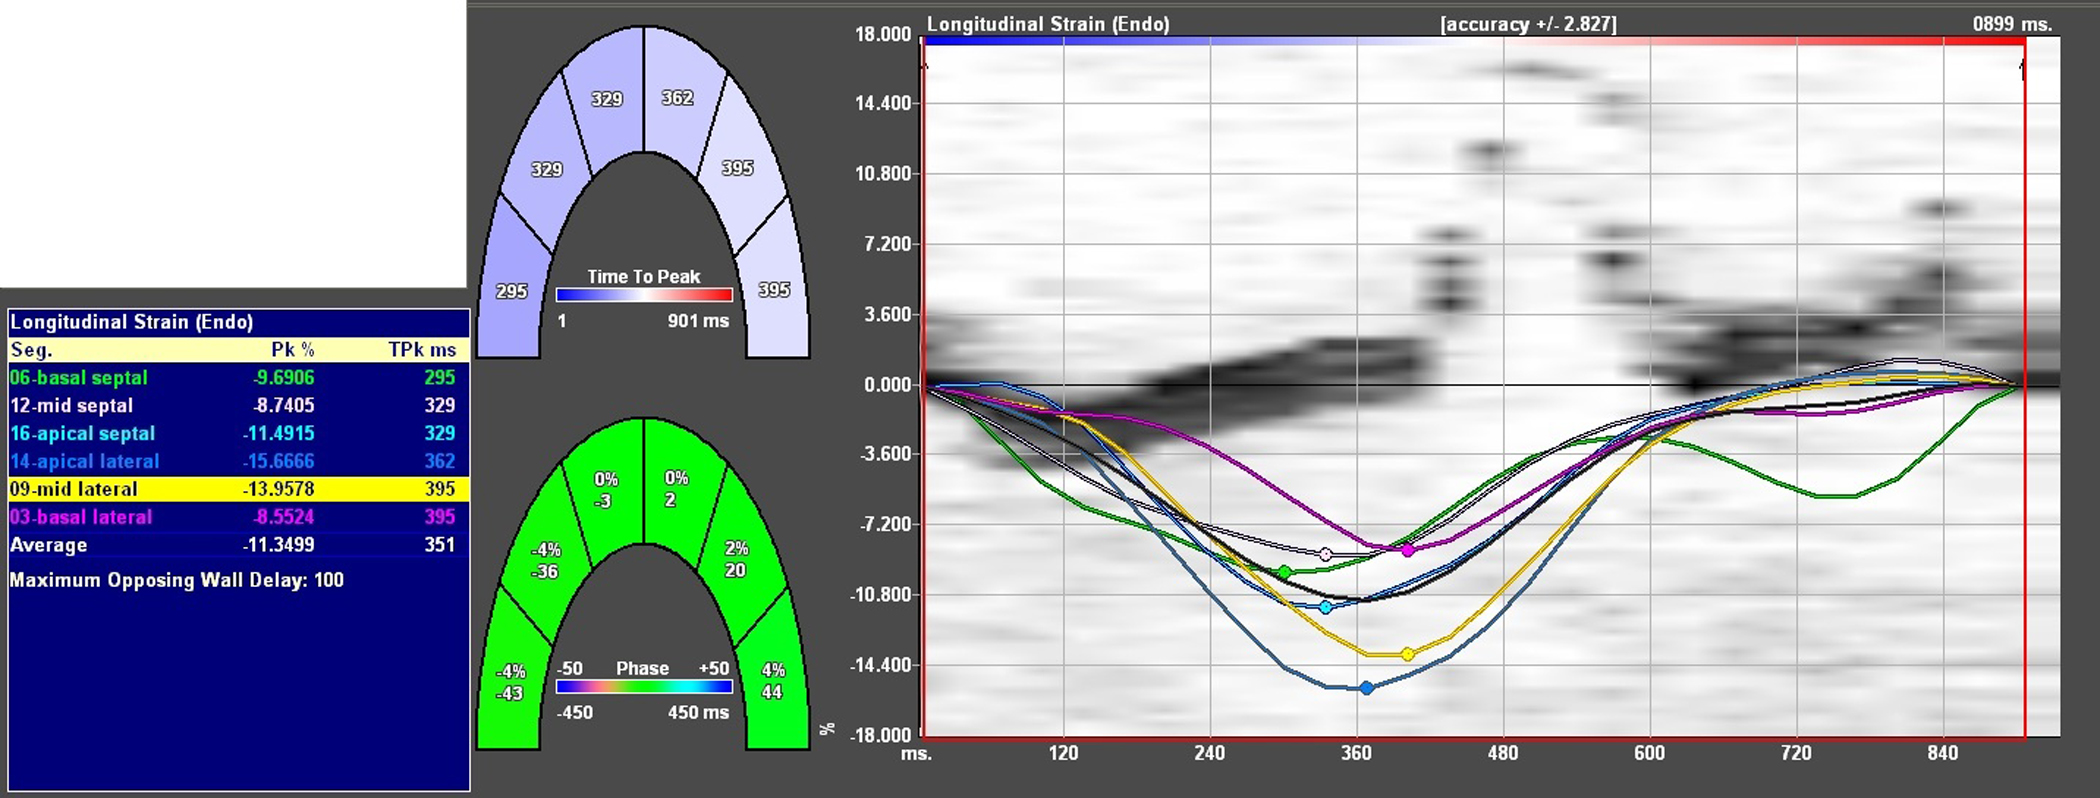
Task: Select phase segment showing -4% and -43
Action: (x=511, y=681)
